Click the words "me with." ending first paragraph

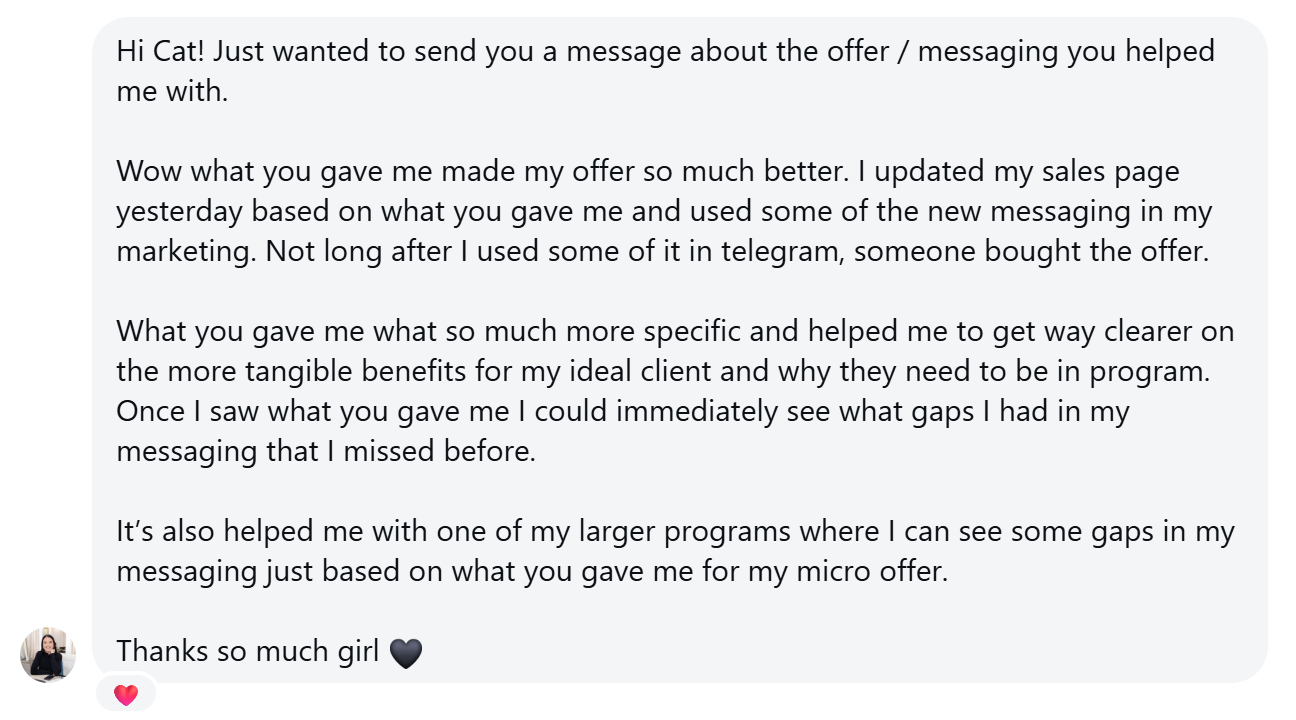click(172, 91)
